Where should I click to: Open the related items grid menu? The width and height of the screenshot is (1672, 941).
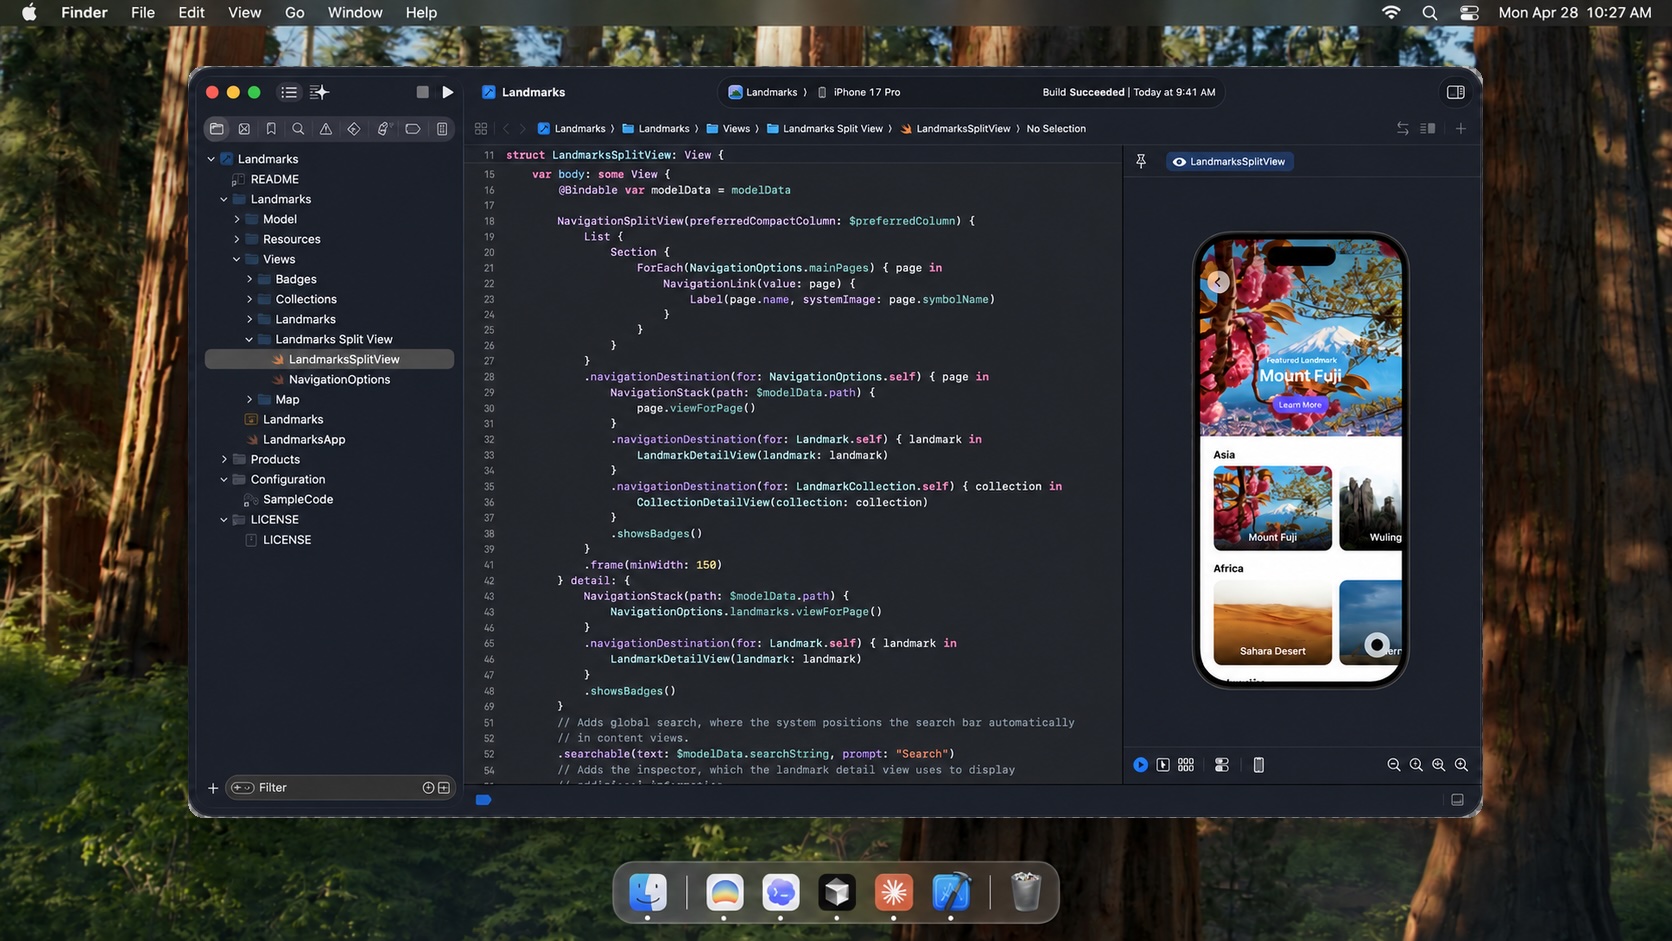[x=481, y=129]
